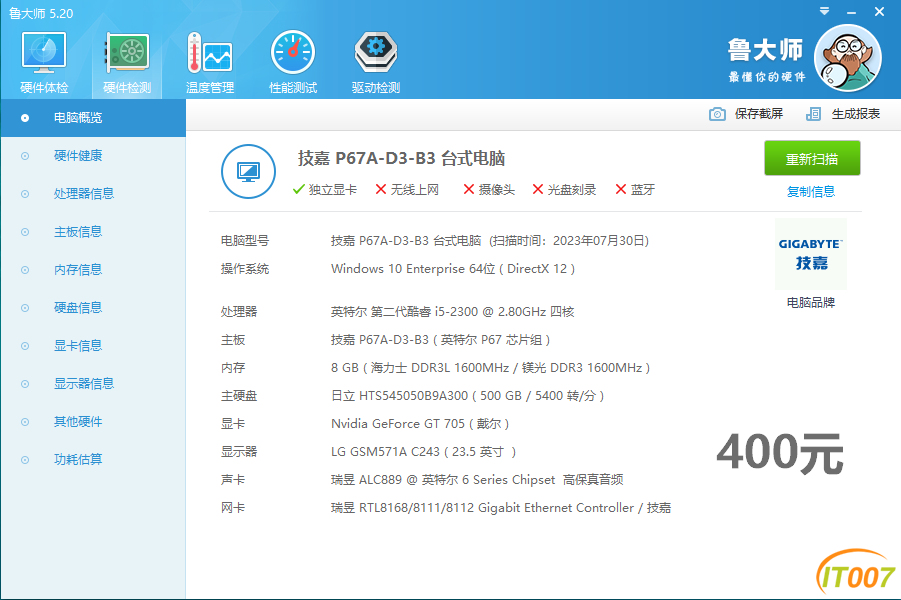901x600 pixels.
Task: Click the desktop computer monitor icon
Action: (248, 171)
